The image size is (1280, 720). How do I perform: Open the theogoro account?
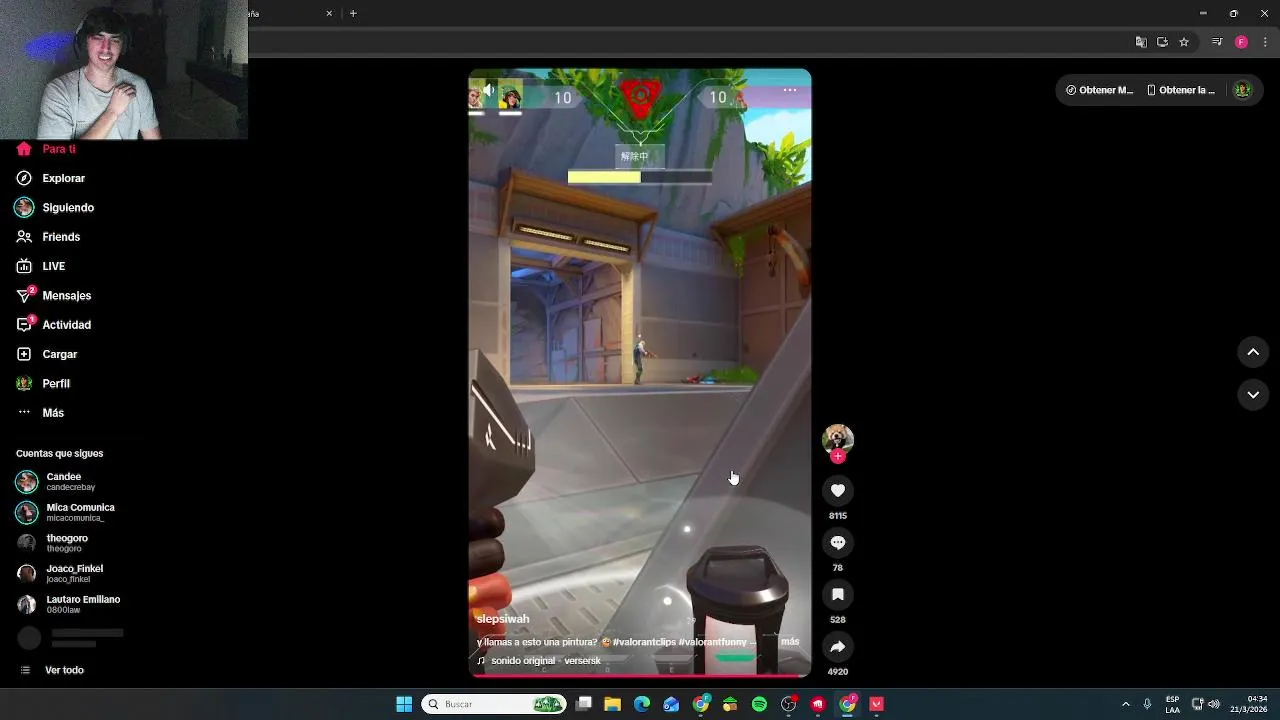pyautogui.click(x=54, y=543)
